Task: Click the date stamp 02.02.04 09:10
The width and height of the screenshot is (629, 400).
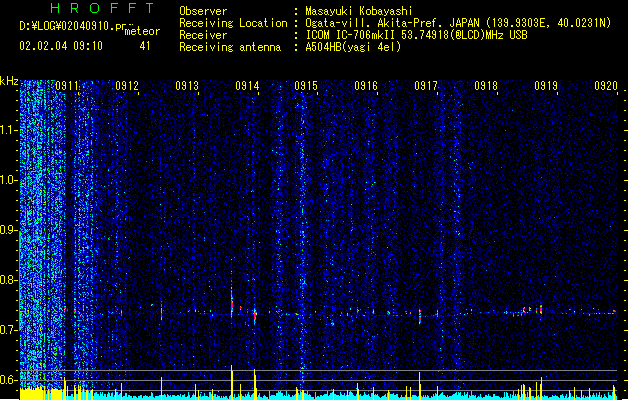Action: pos(61,46)
